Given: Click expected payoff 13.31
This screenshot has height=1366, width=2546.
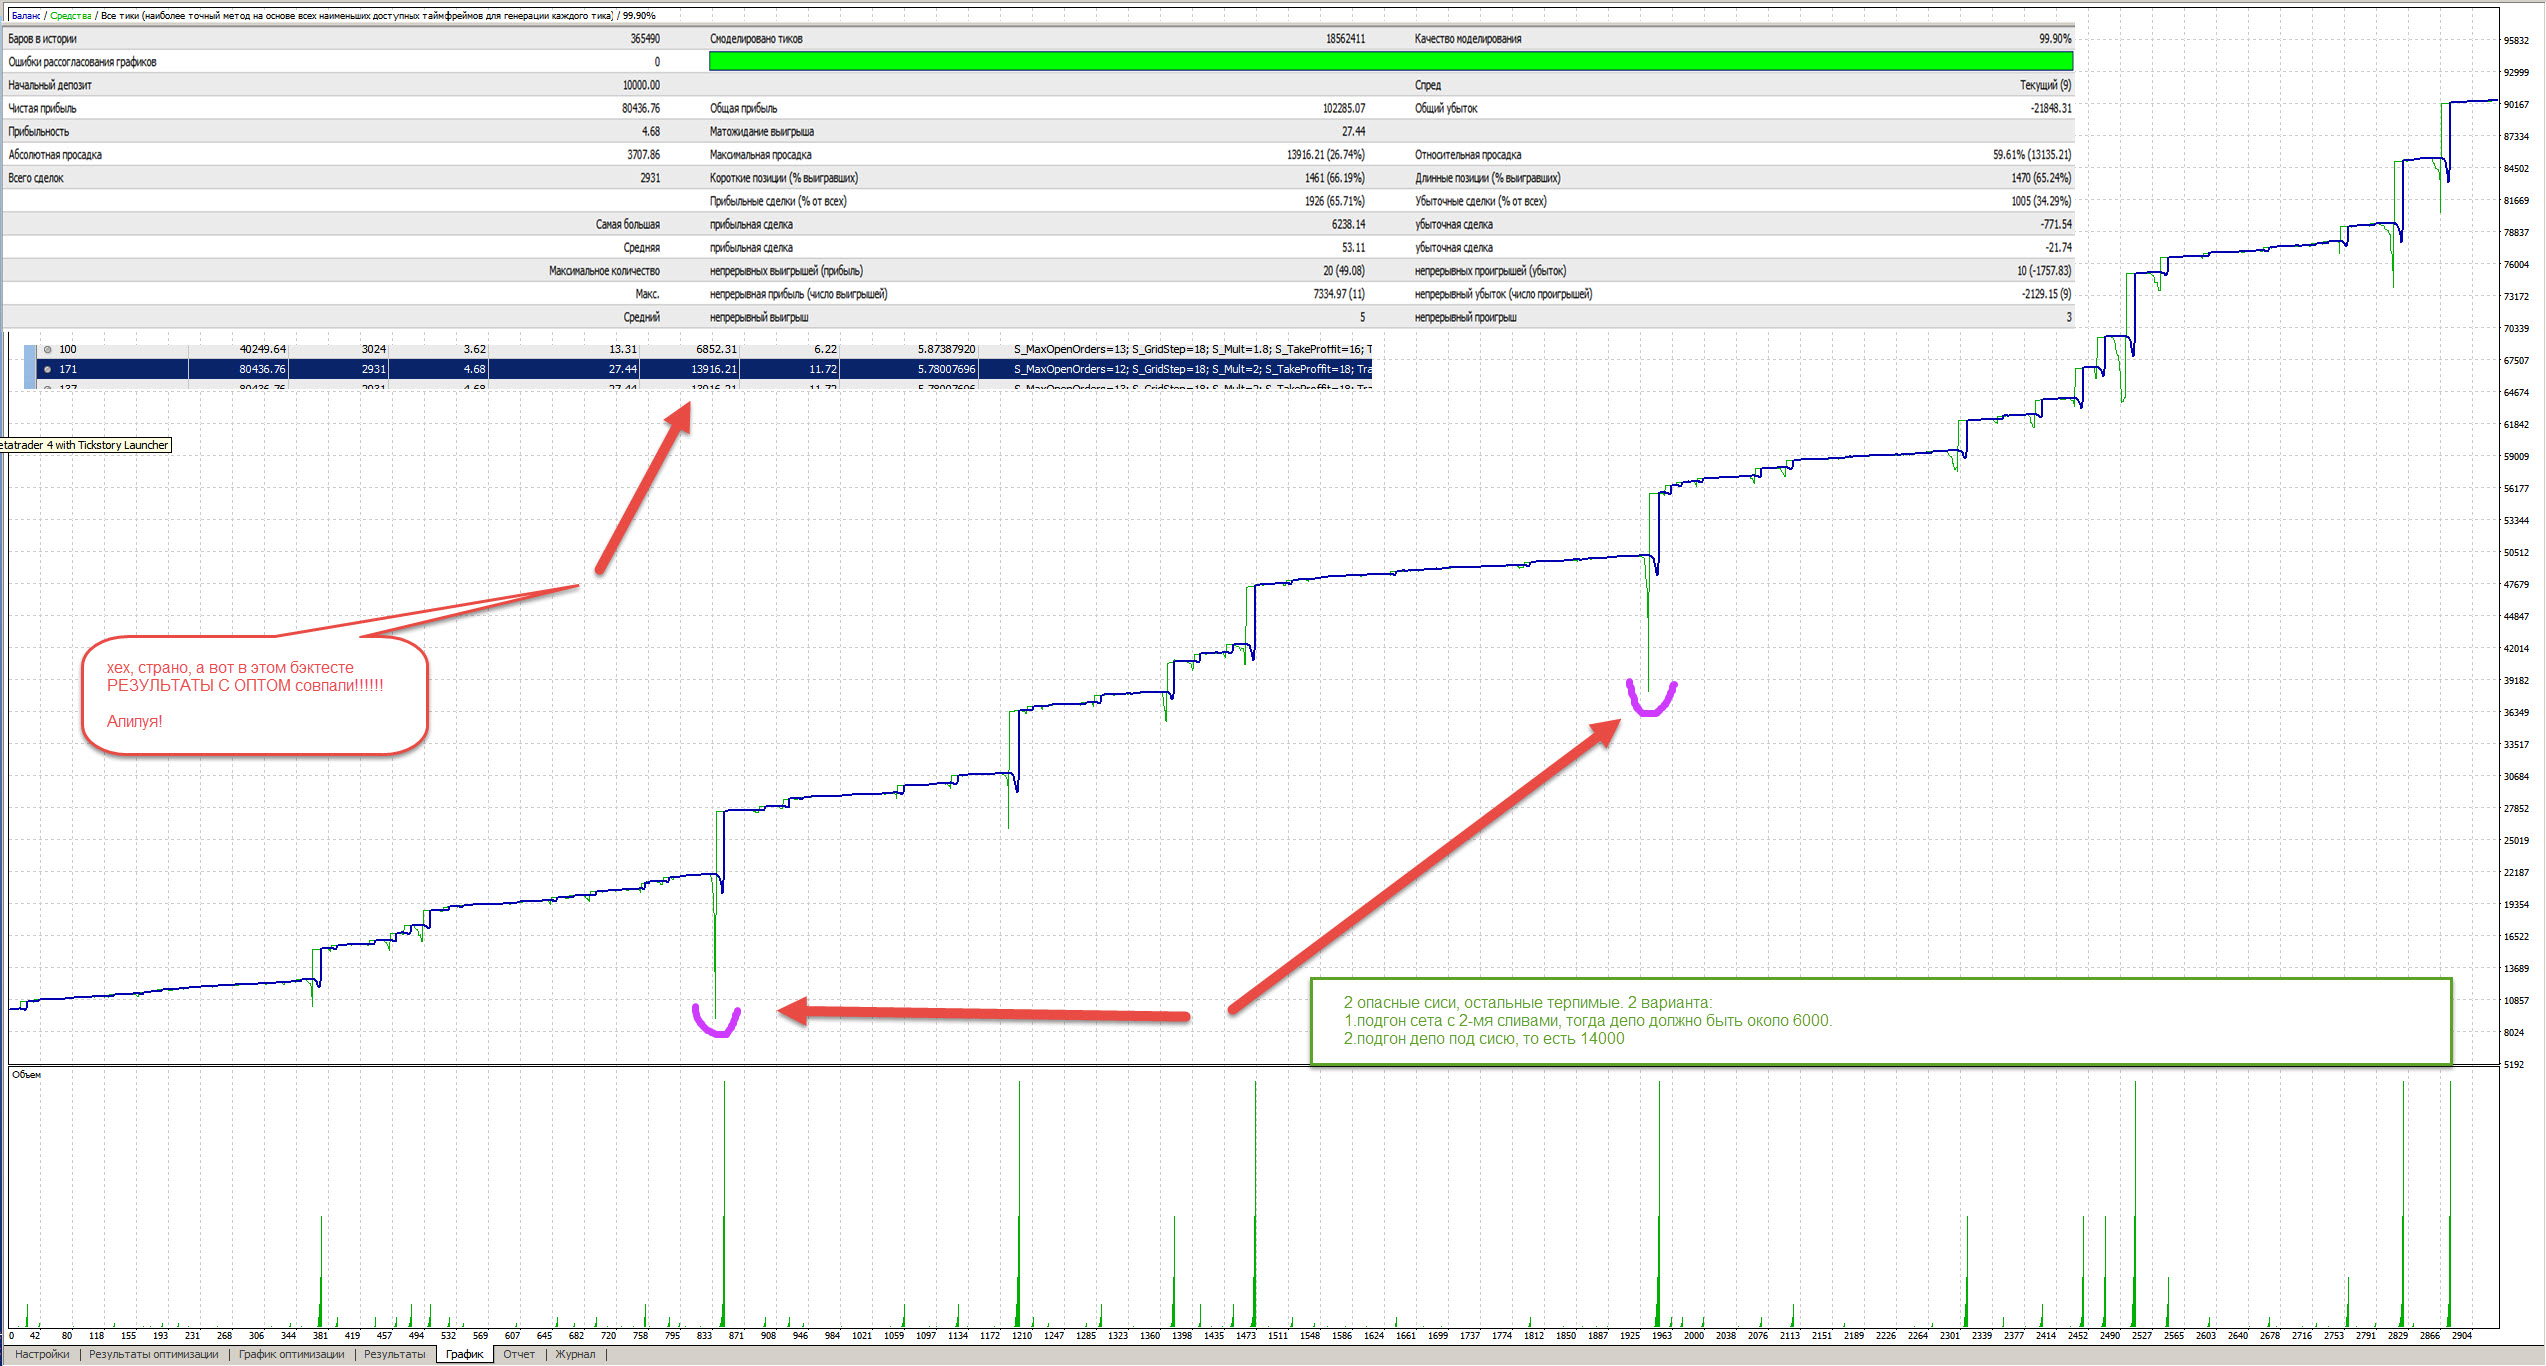Looking at the screenshot, I should [x=622, y=349].
